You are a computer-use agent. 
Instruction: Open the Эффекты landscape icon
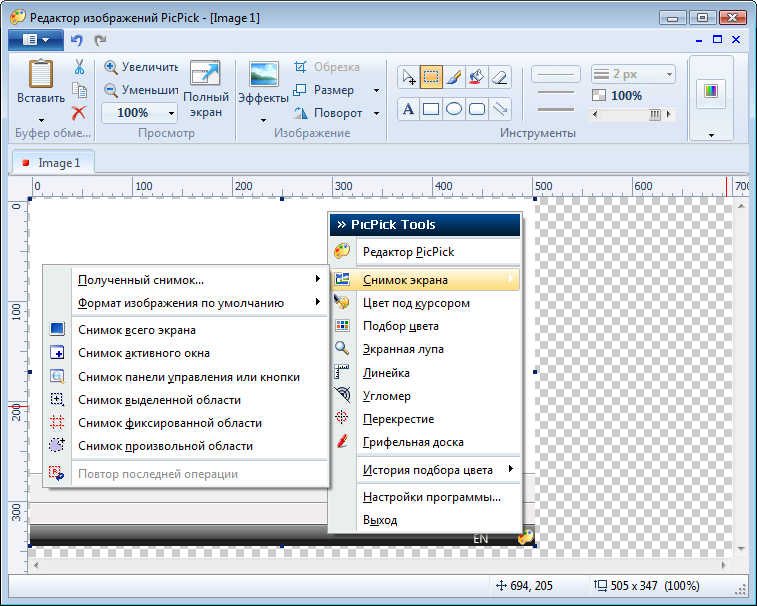click(x=264, y=74)
